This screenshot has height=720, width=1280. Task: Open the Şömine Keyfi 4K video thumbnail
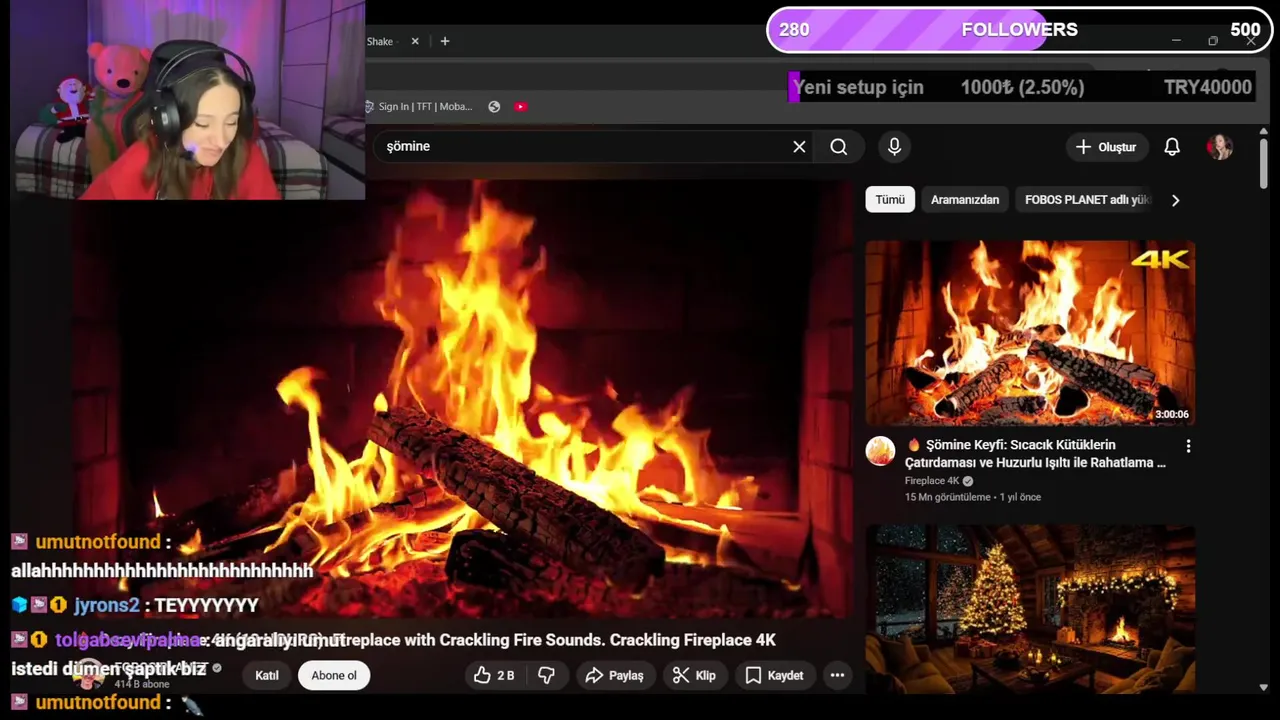pyautogui.click(x=1030, y=333)
